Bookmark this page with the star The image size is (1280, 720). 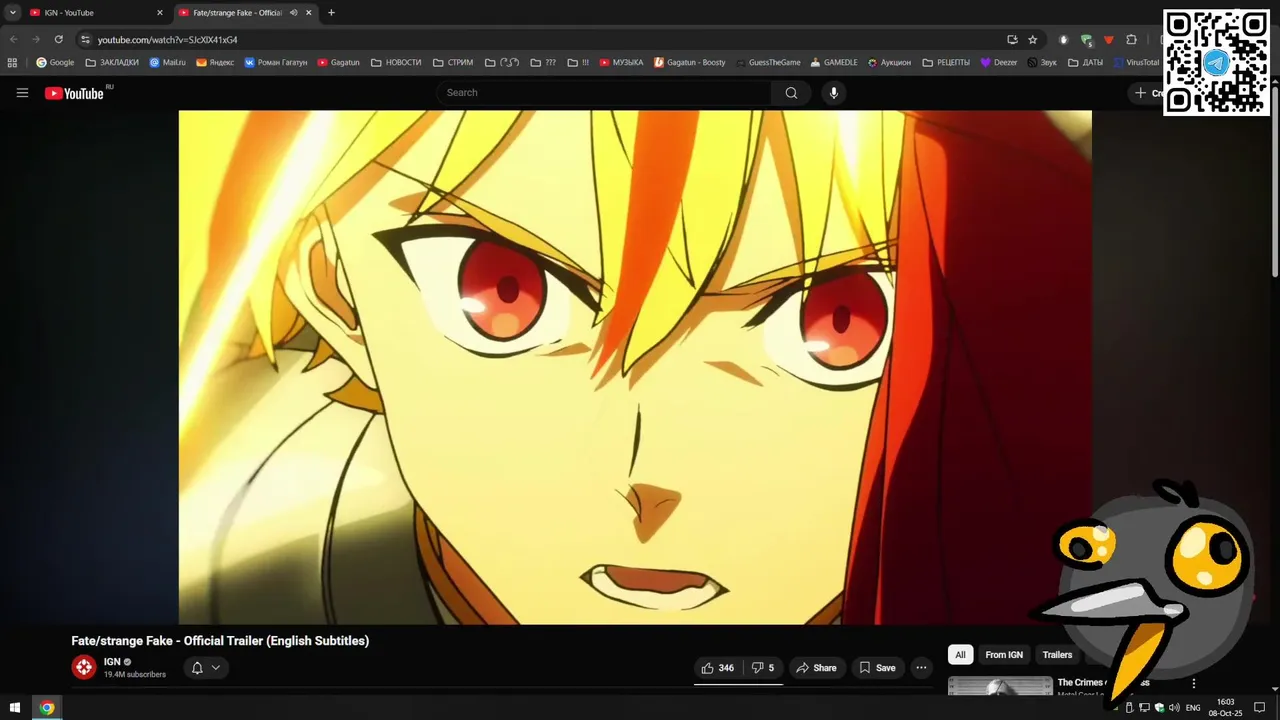[x=1033, y=40]
